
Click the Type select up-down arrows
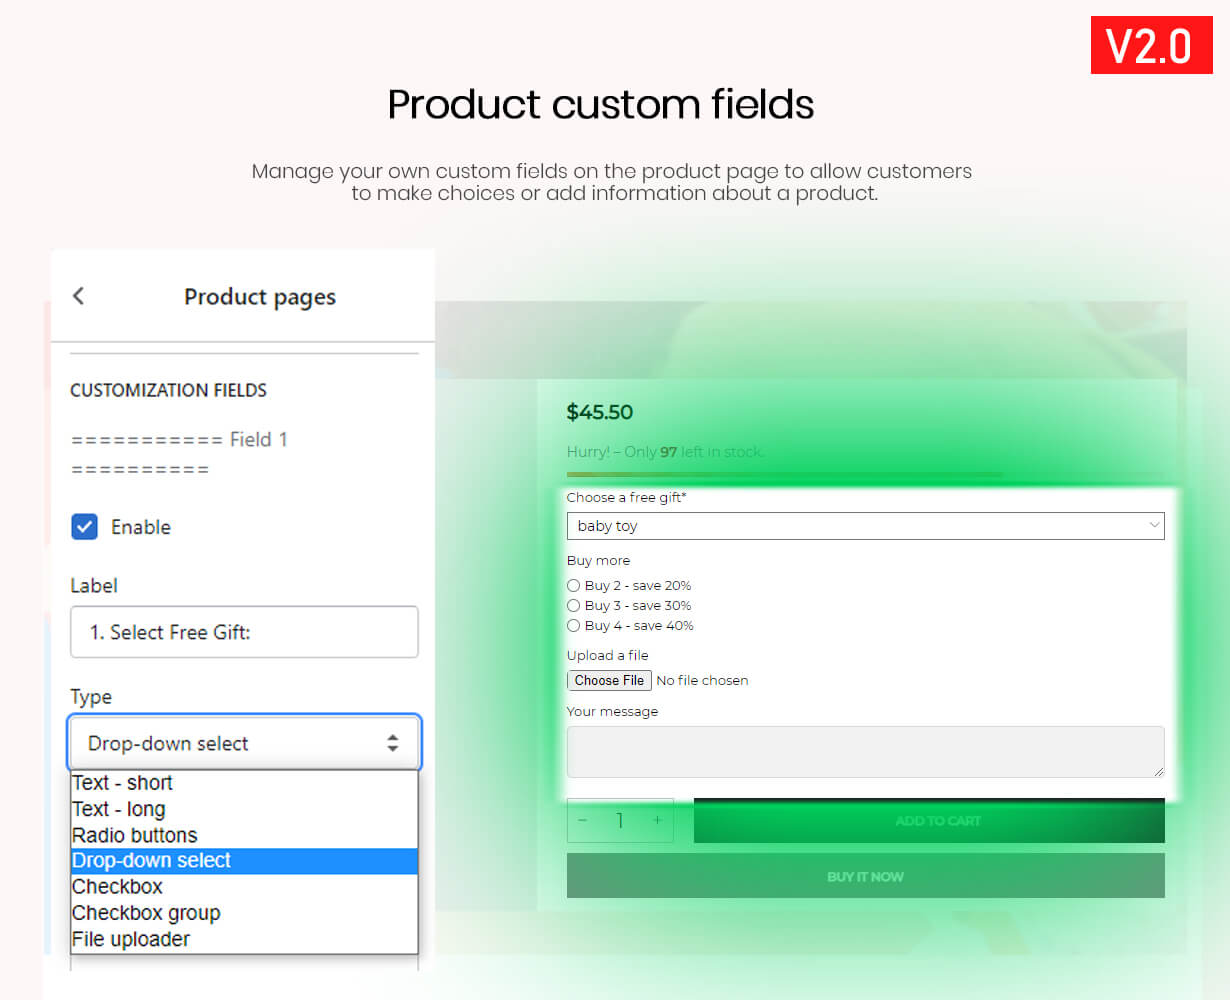[392, 743]
